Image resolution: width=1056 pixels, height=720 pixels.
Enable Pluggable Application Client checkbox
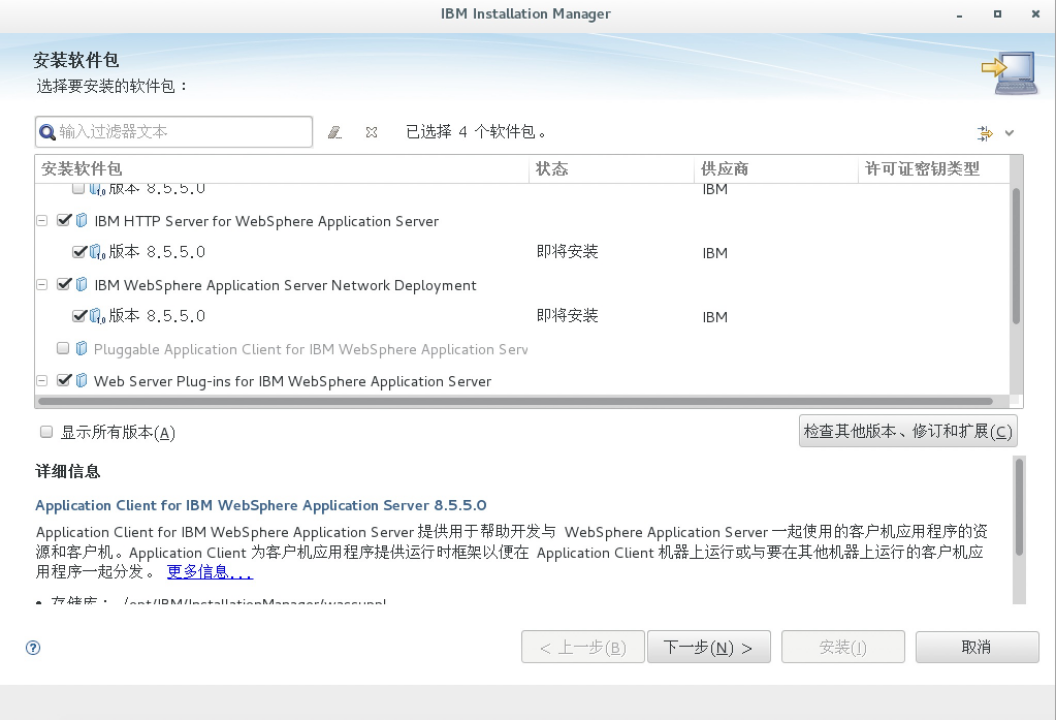point(64,349)
